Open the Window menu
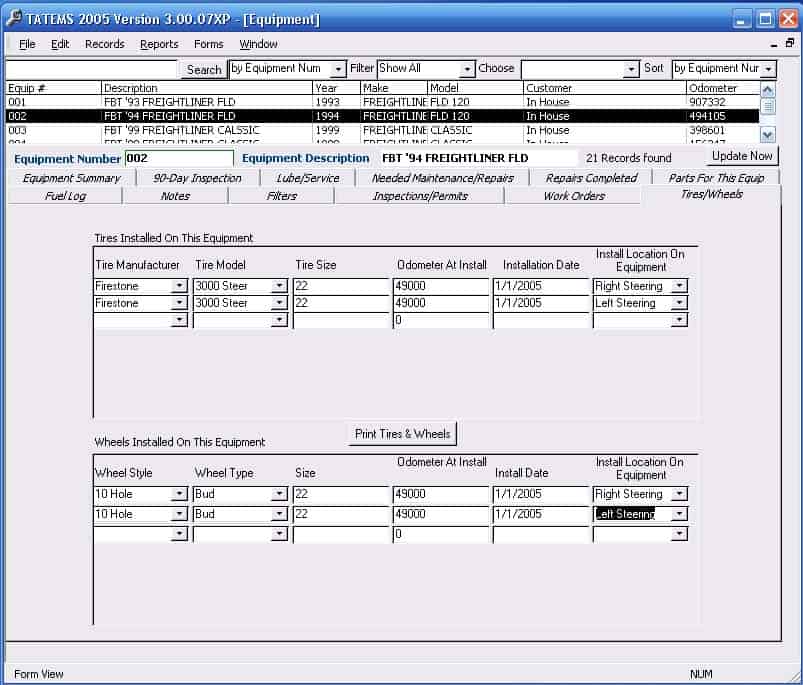The height and width of the screenshot is (685, 803). [258, 44]
